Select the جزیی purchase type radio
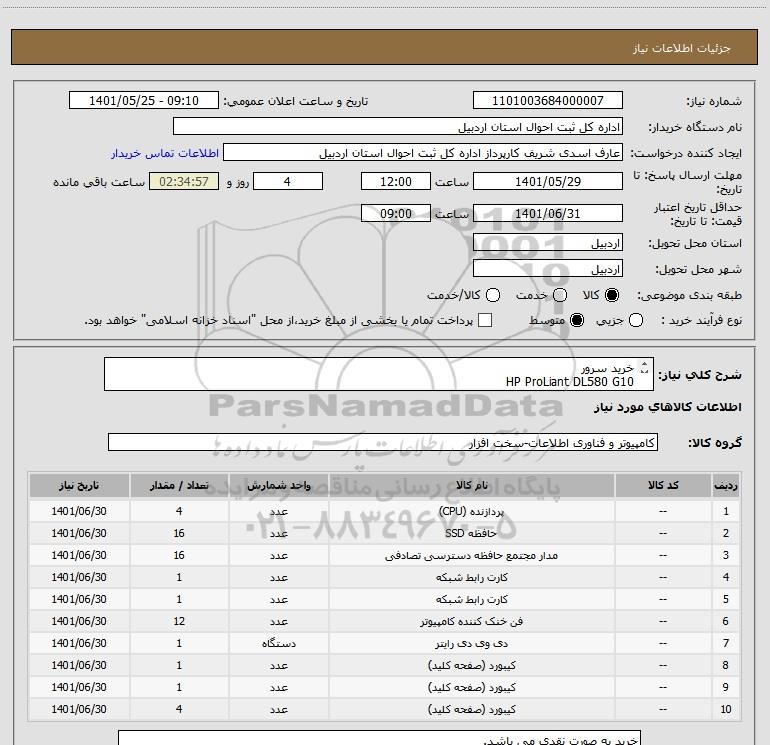 pyautogui.click(x=635, y=320)
